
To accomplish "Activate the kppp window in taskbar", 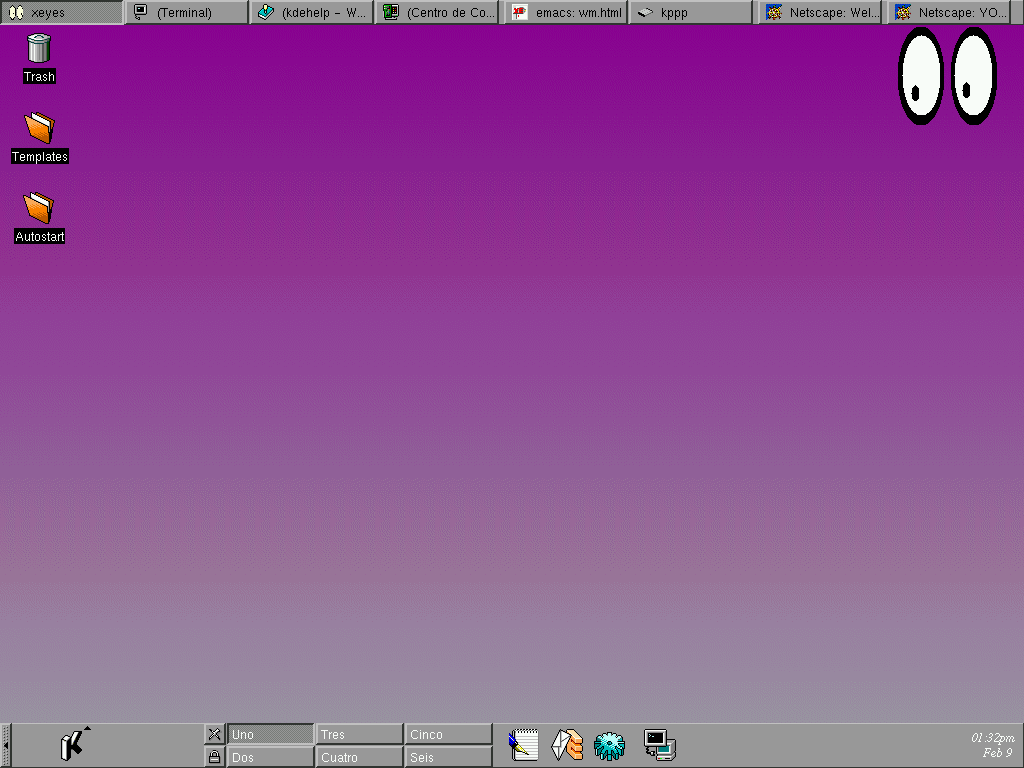I will point(690,13).
